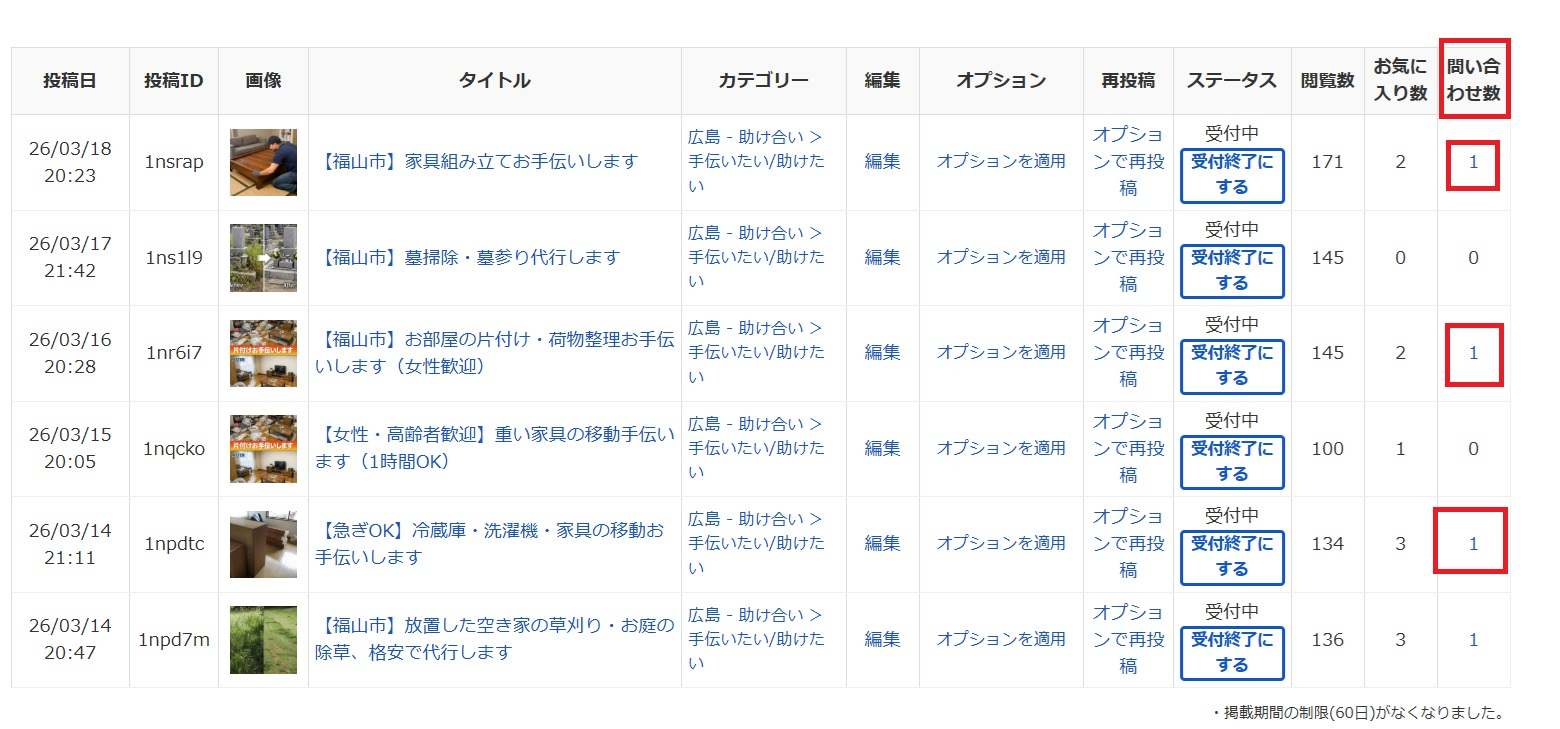The image size is (1560, 729).
Task: Click 編集 for the 家具組み立て post
Action: (x=882, y=161)
